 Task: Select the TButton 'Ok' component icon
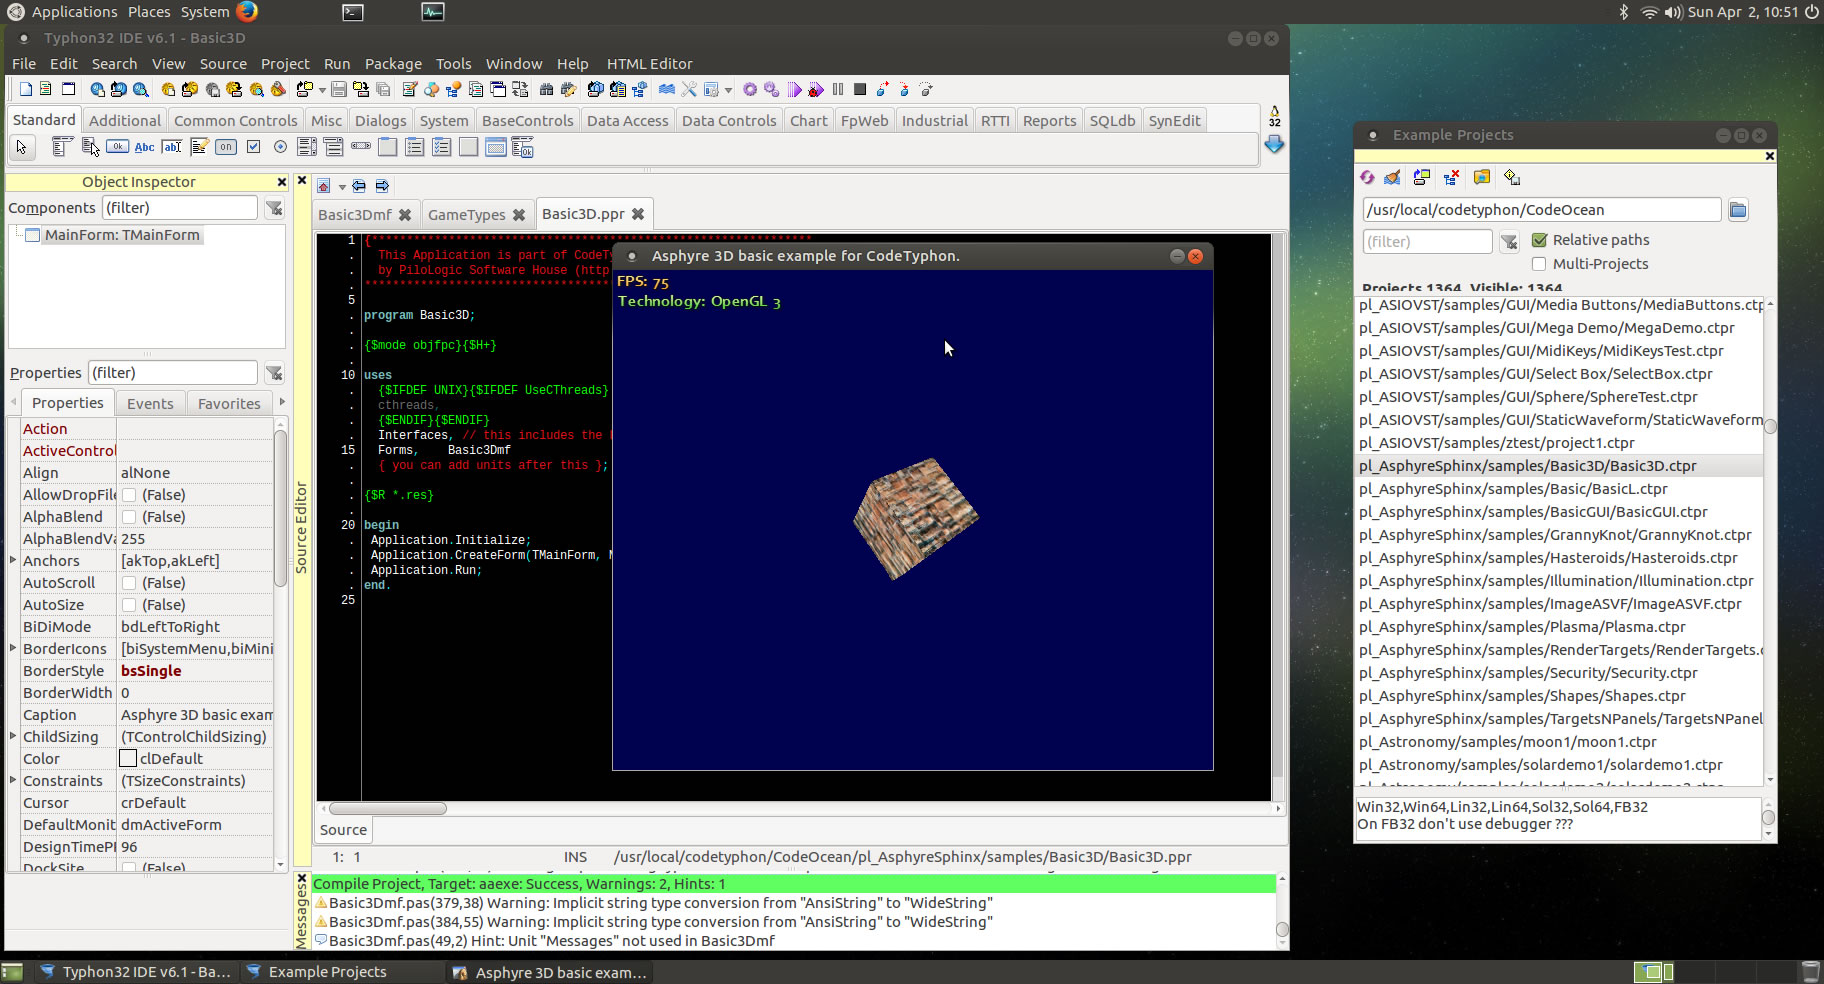click(x=117, y=147)
